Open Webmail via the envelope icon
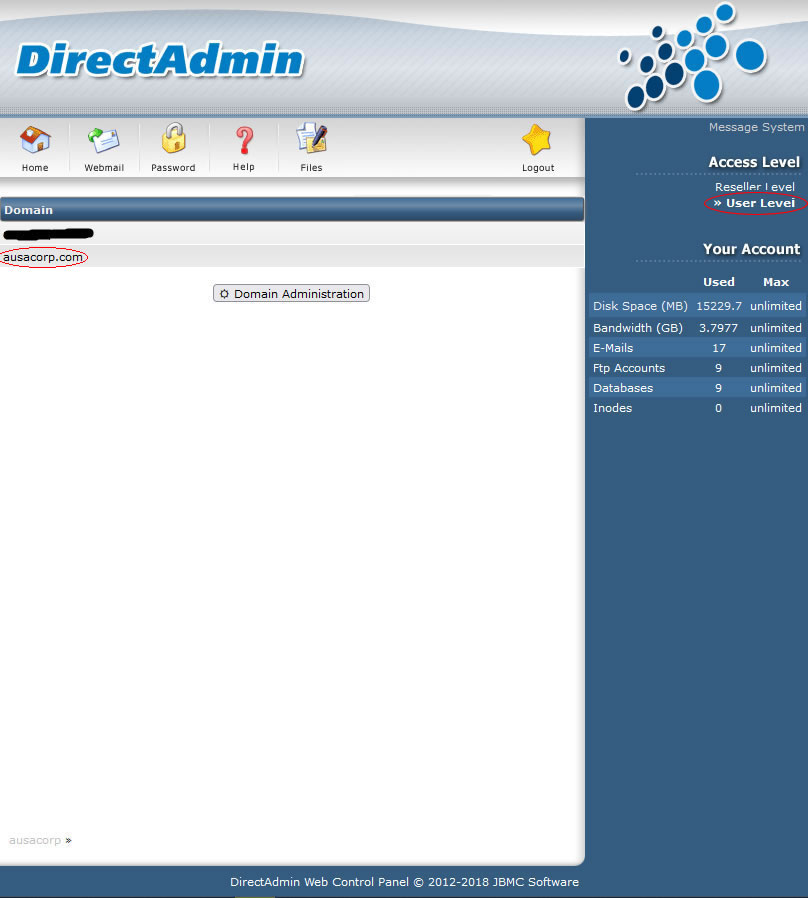The height and width of the screenshot is (898, 808). 103,141
